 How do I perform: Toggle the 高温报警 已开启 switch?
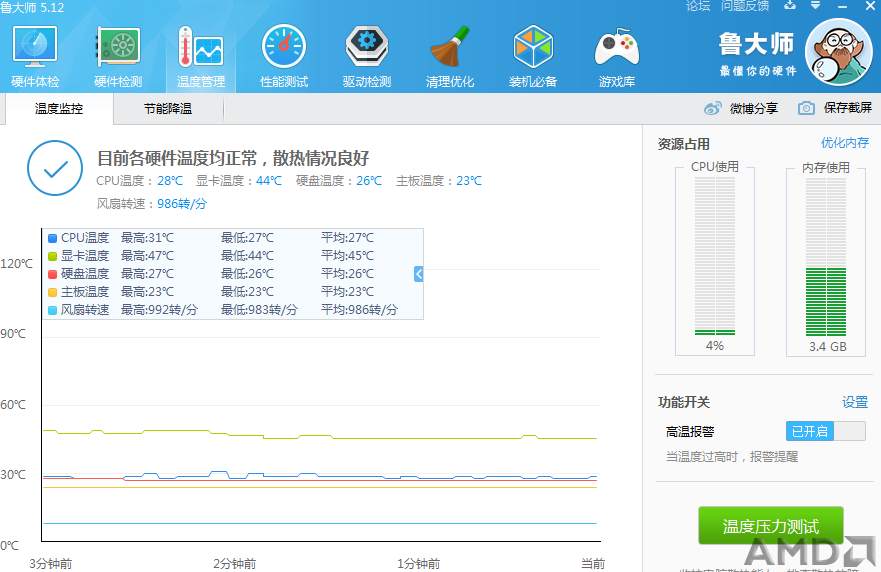coord(825,432)
